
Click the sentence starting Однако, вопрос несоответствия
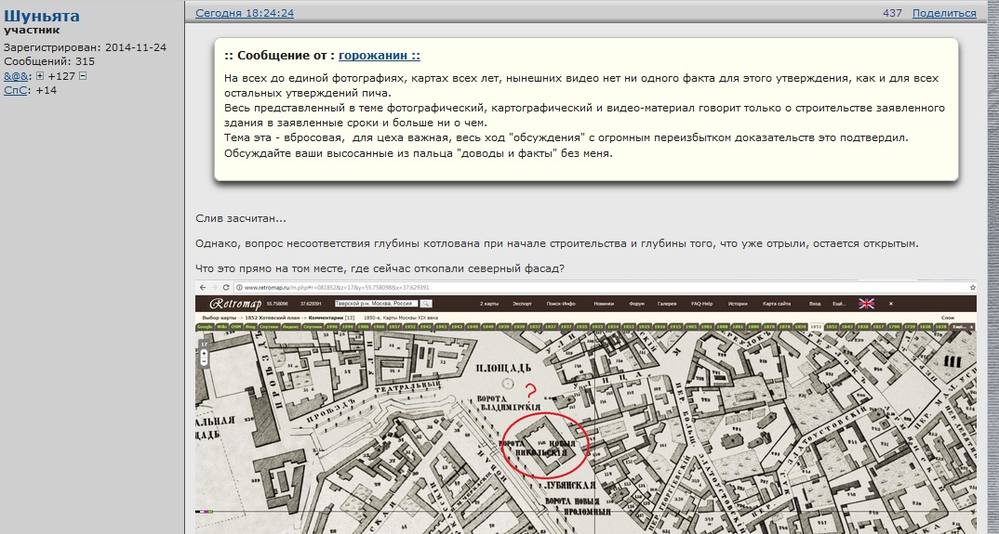(x=557, y=243)
